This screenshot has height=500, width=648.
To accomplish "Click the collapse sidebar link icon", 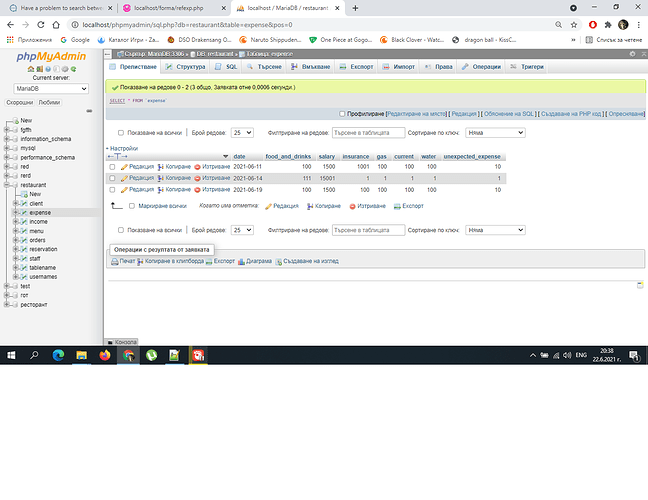I will pos(89,111).
